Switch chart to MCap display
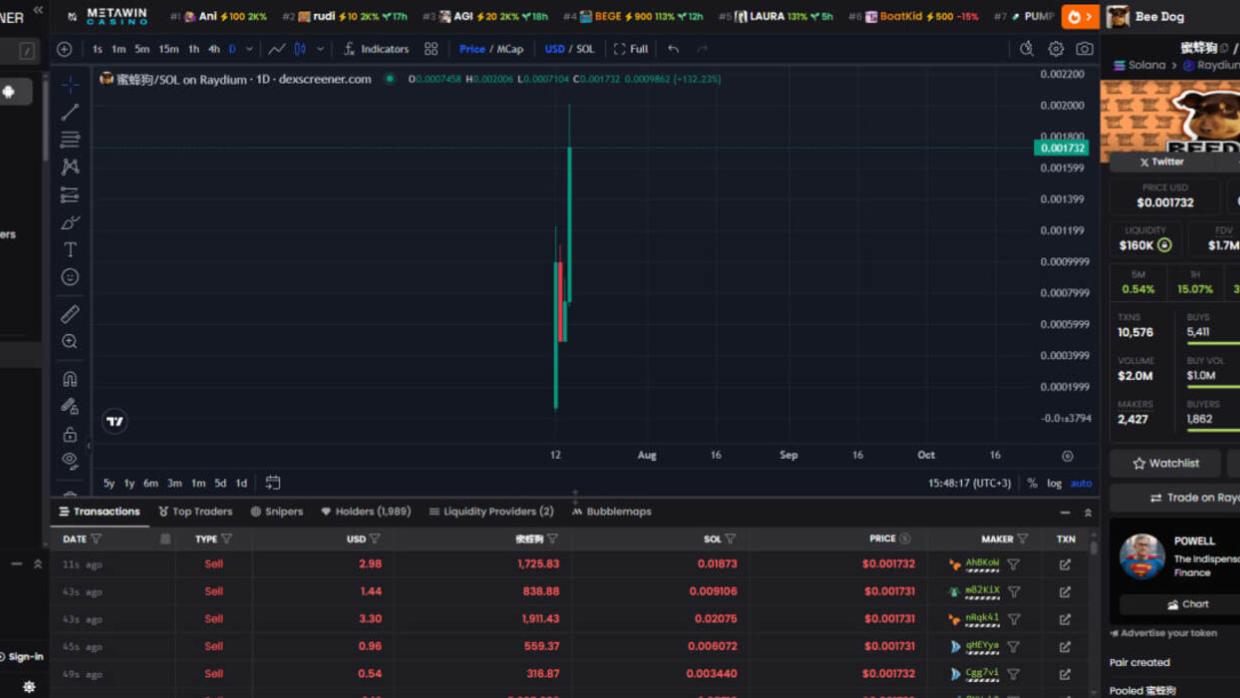 [x=510, y=49]
